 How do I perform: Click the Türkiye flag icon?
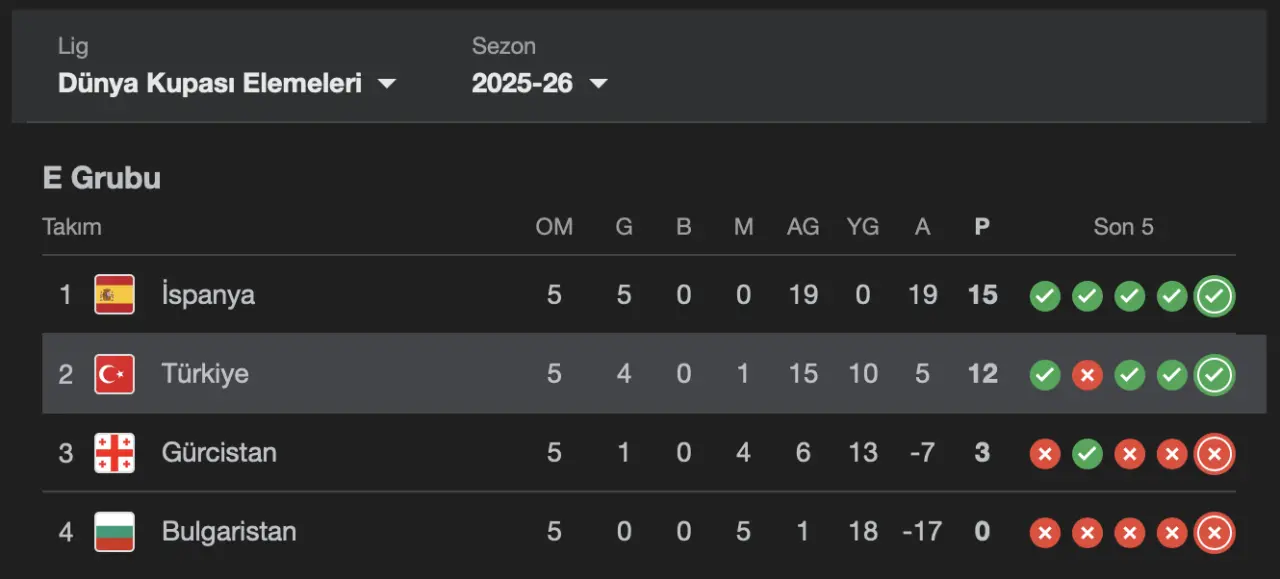114,374
